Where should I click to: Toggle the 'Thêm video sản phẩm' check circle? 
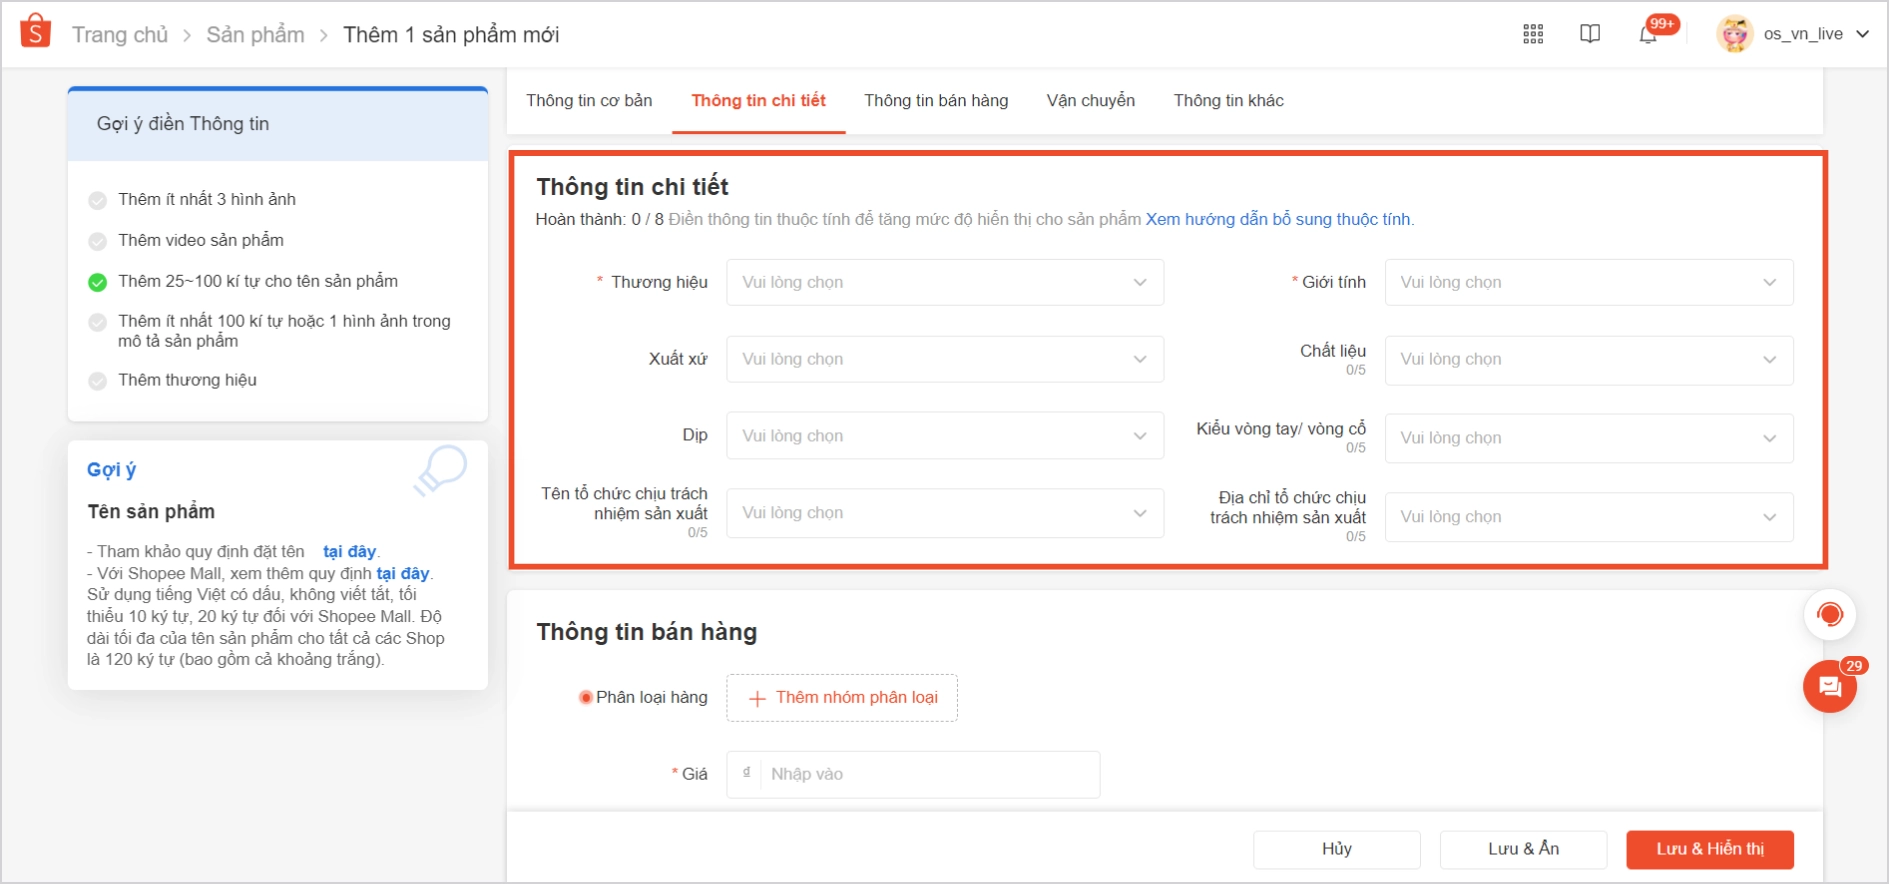[97, 241]
